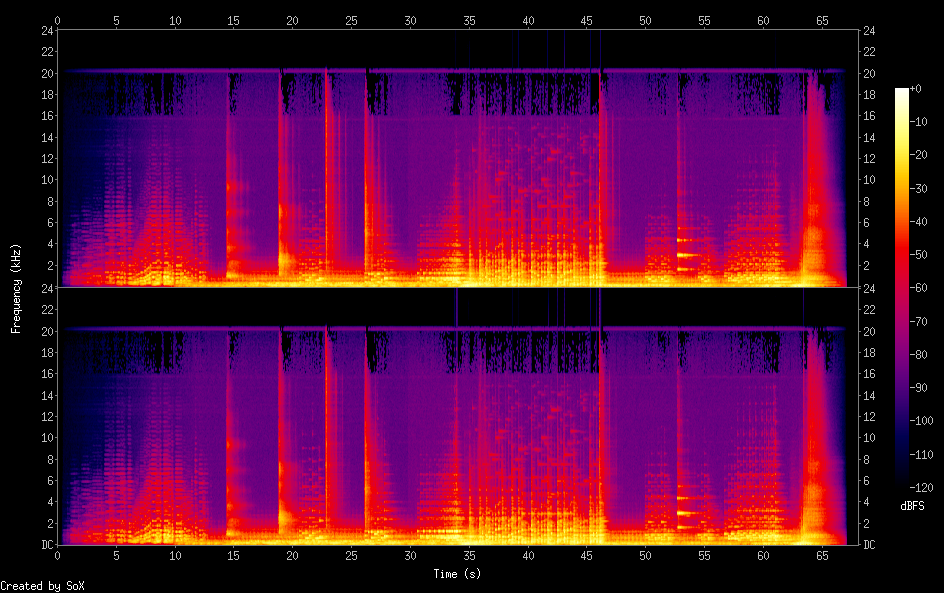944x593 pixels.
Task: Click the vertical "Frequency (kHz)" axis label
Action: pyautogui.click(x=16, y=288)
